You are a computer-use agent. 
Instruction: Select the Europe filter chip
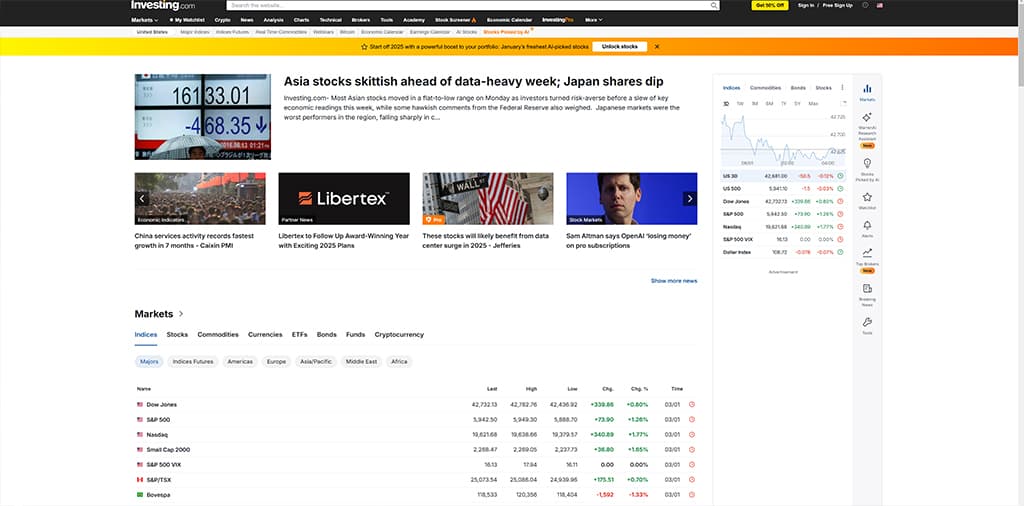tap(276, 361)
